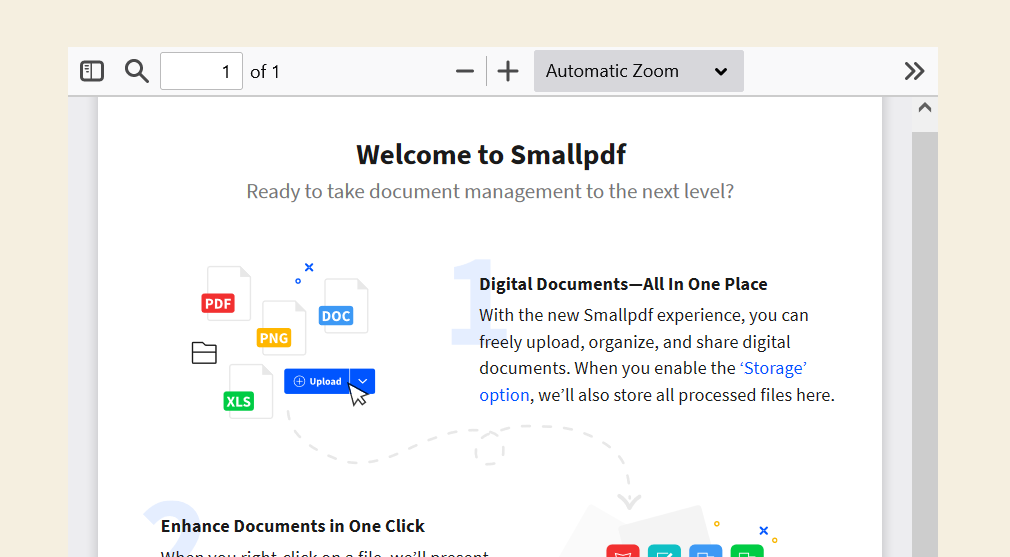
Task: Open the tools menu double chevron
Action: [914, 71]
